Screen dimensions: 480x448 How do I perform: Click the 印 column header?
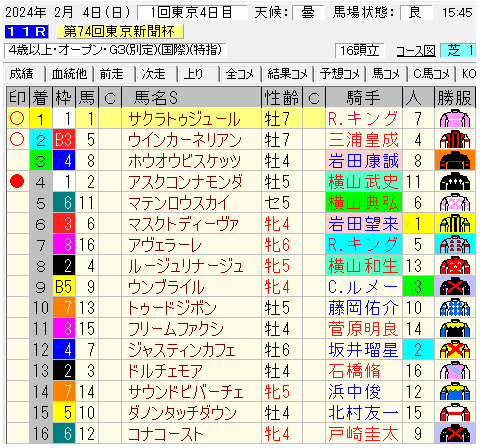point(18,98)
